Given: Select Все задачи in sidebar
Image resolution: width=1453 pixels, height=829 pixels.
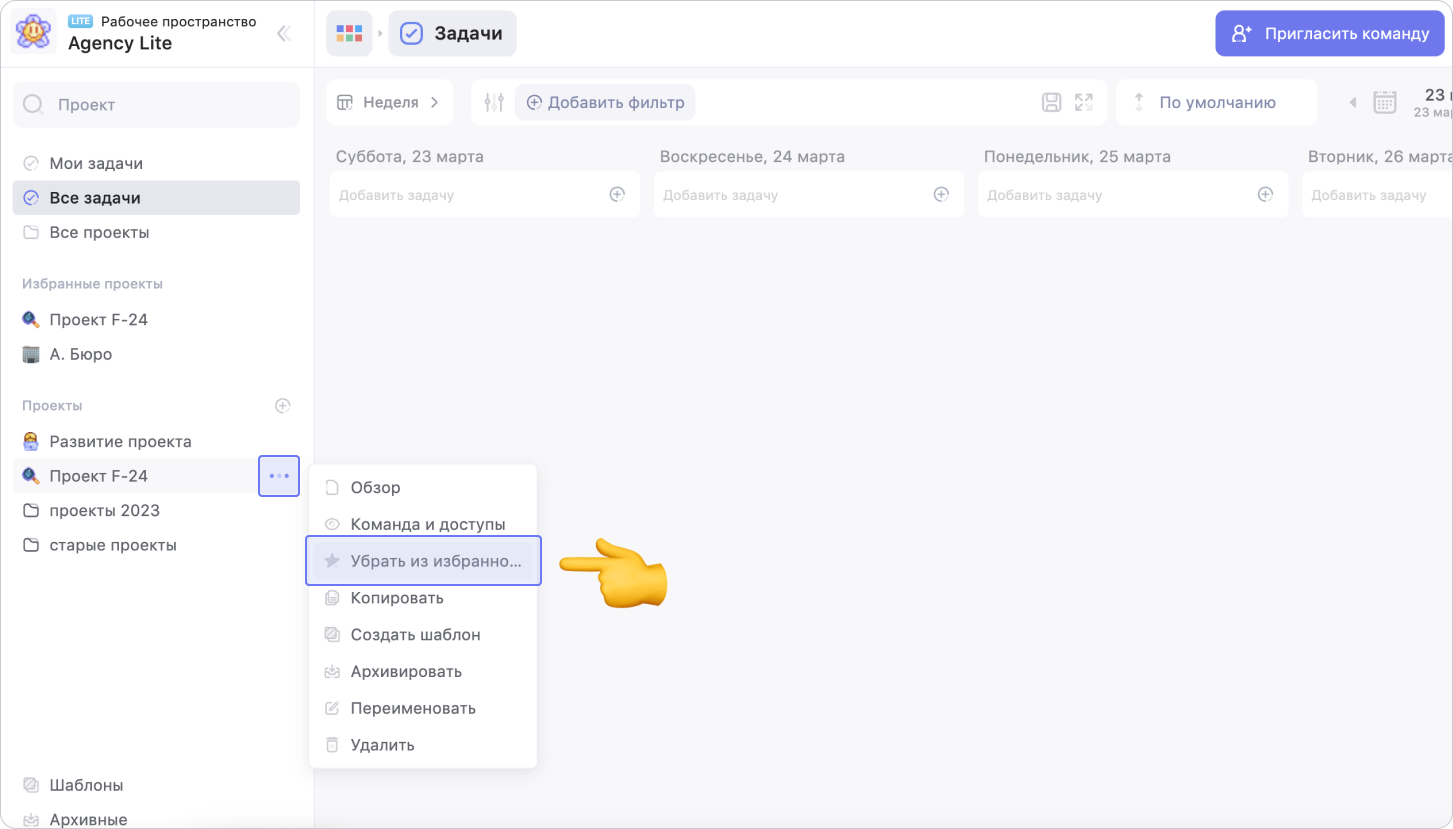Looking at the screenshot, I should (x=156, y=198).
